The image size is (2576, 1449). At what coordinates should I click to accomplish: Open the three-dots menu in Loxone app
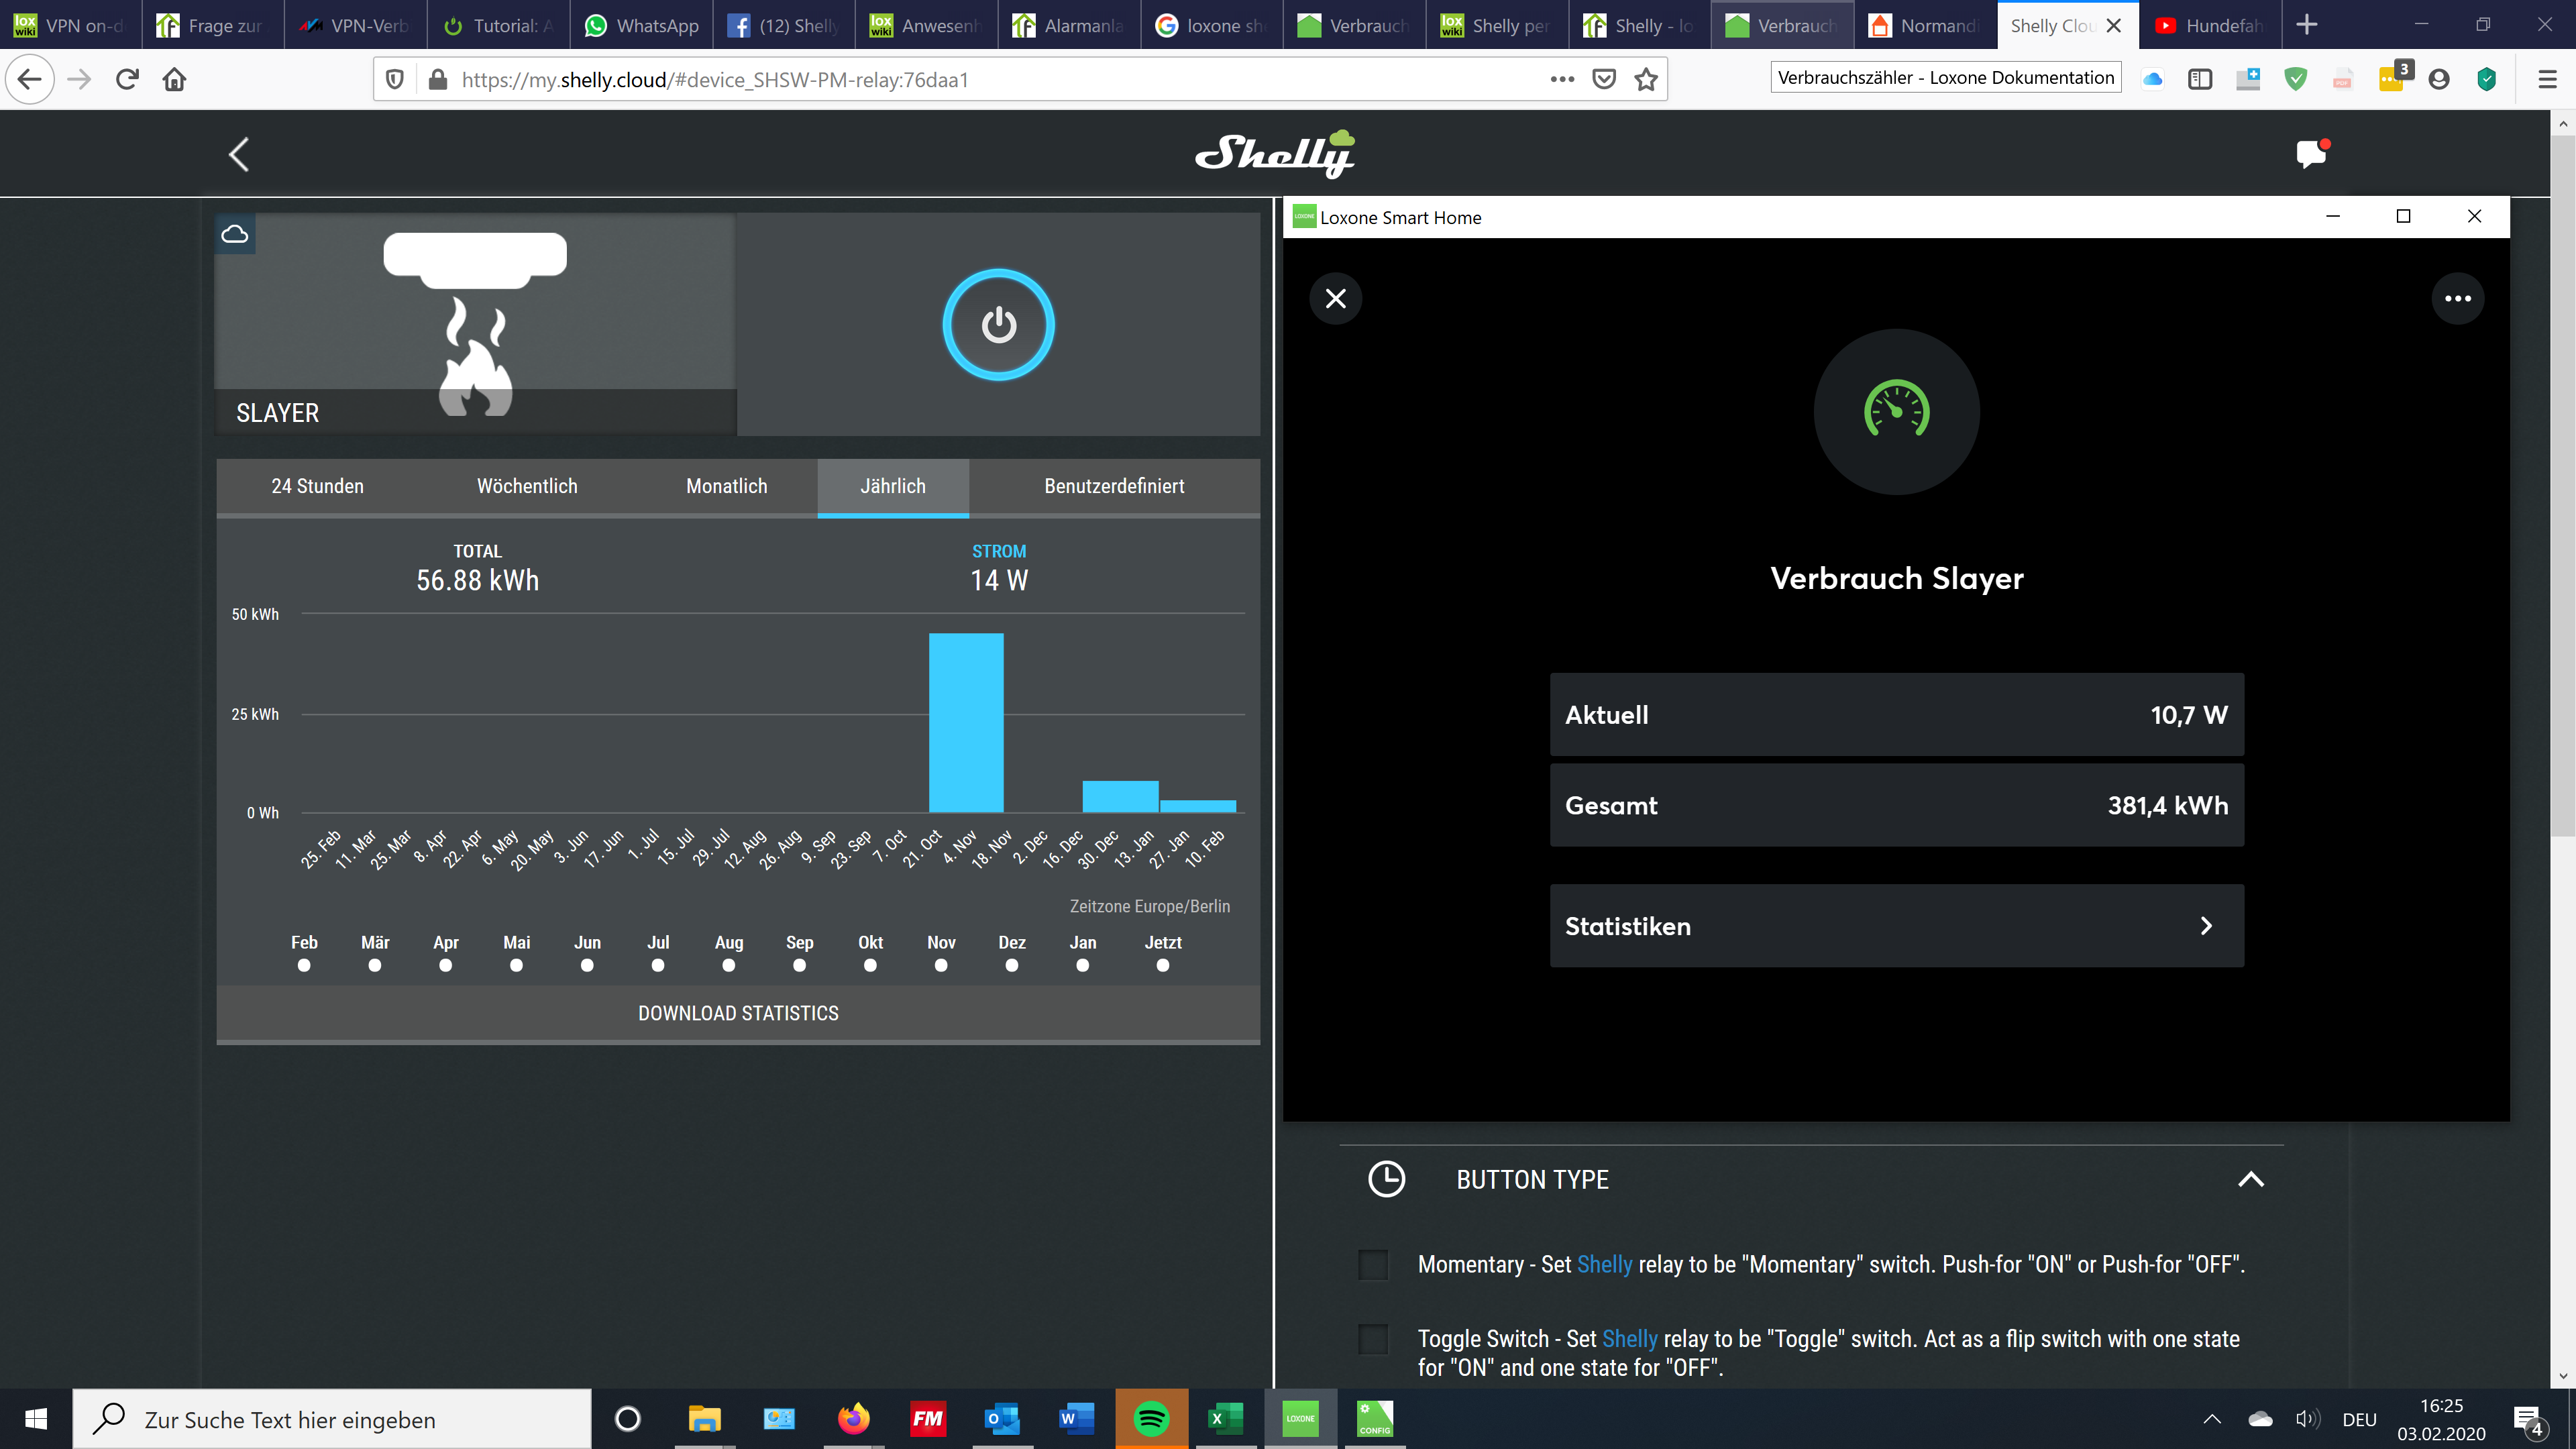(2457, 299)
